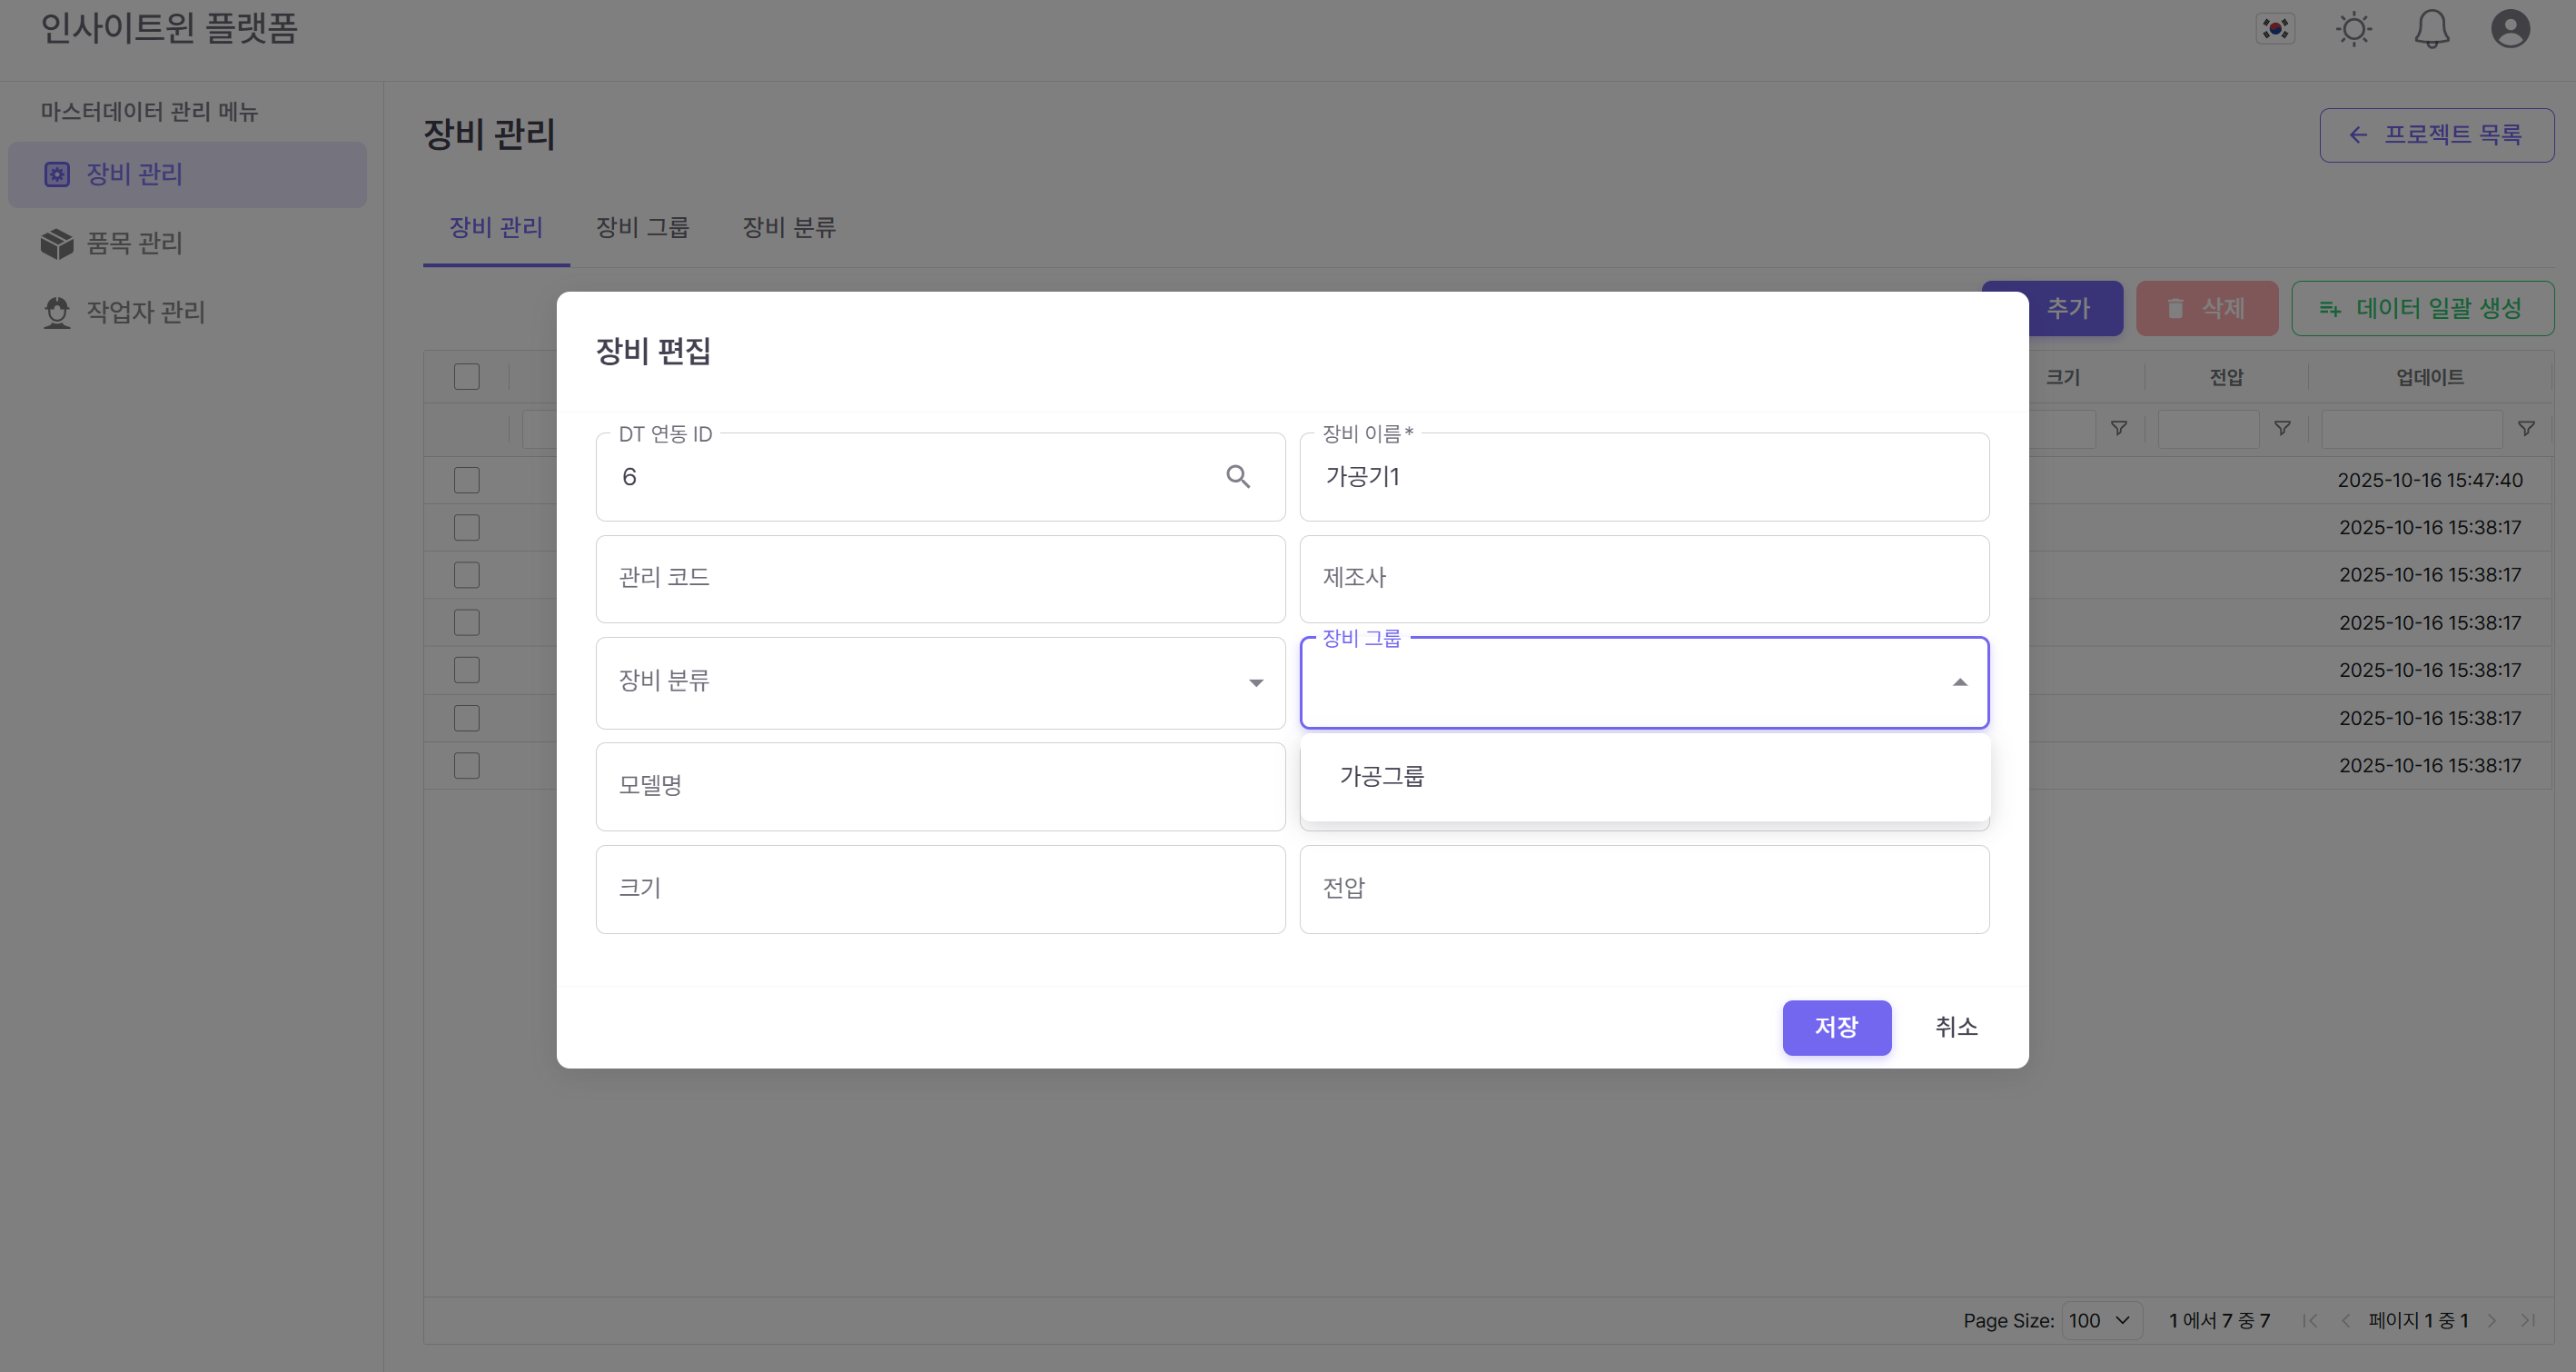Viewport: 2576px width, 1372px height.
Task: Select the Korean flag language icon
Action: click(2276, 28)
